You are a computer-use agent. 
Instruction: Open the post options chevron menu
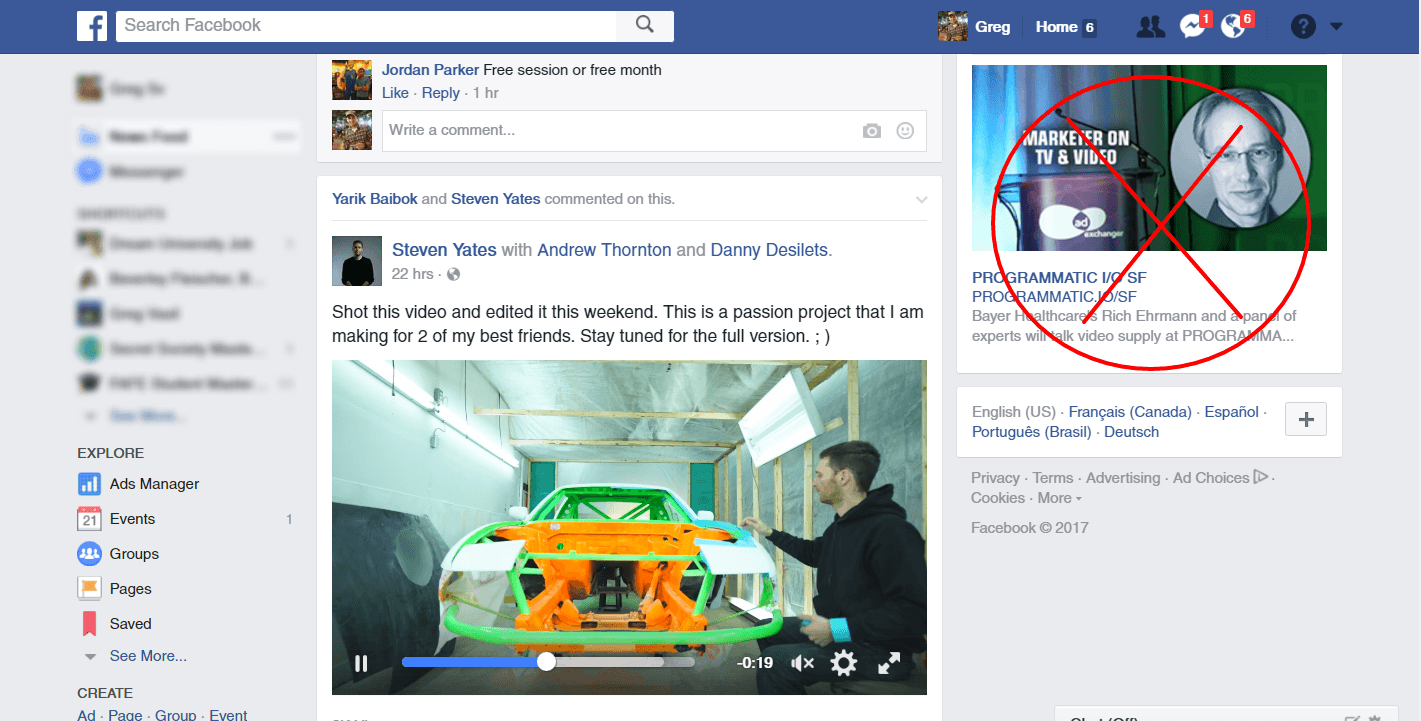(921, 200)
